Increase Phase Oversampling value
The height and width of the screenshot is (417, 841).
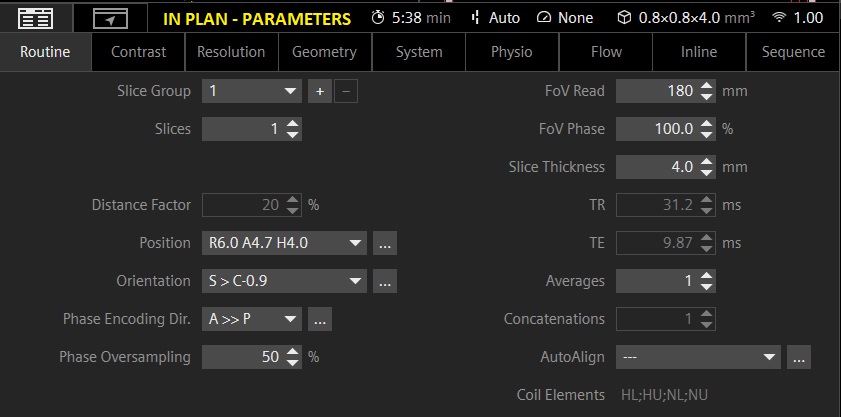(x=292, y=352)
